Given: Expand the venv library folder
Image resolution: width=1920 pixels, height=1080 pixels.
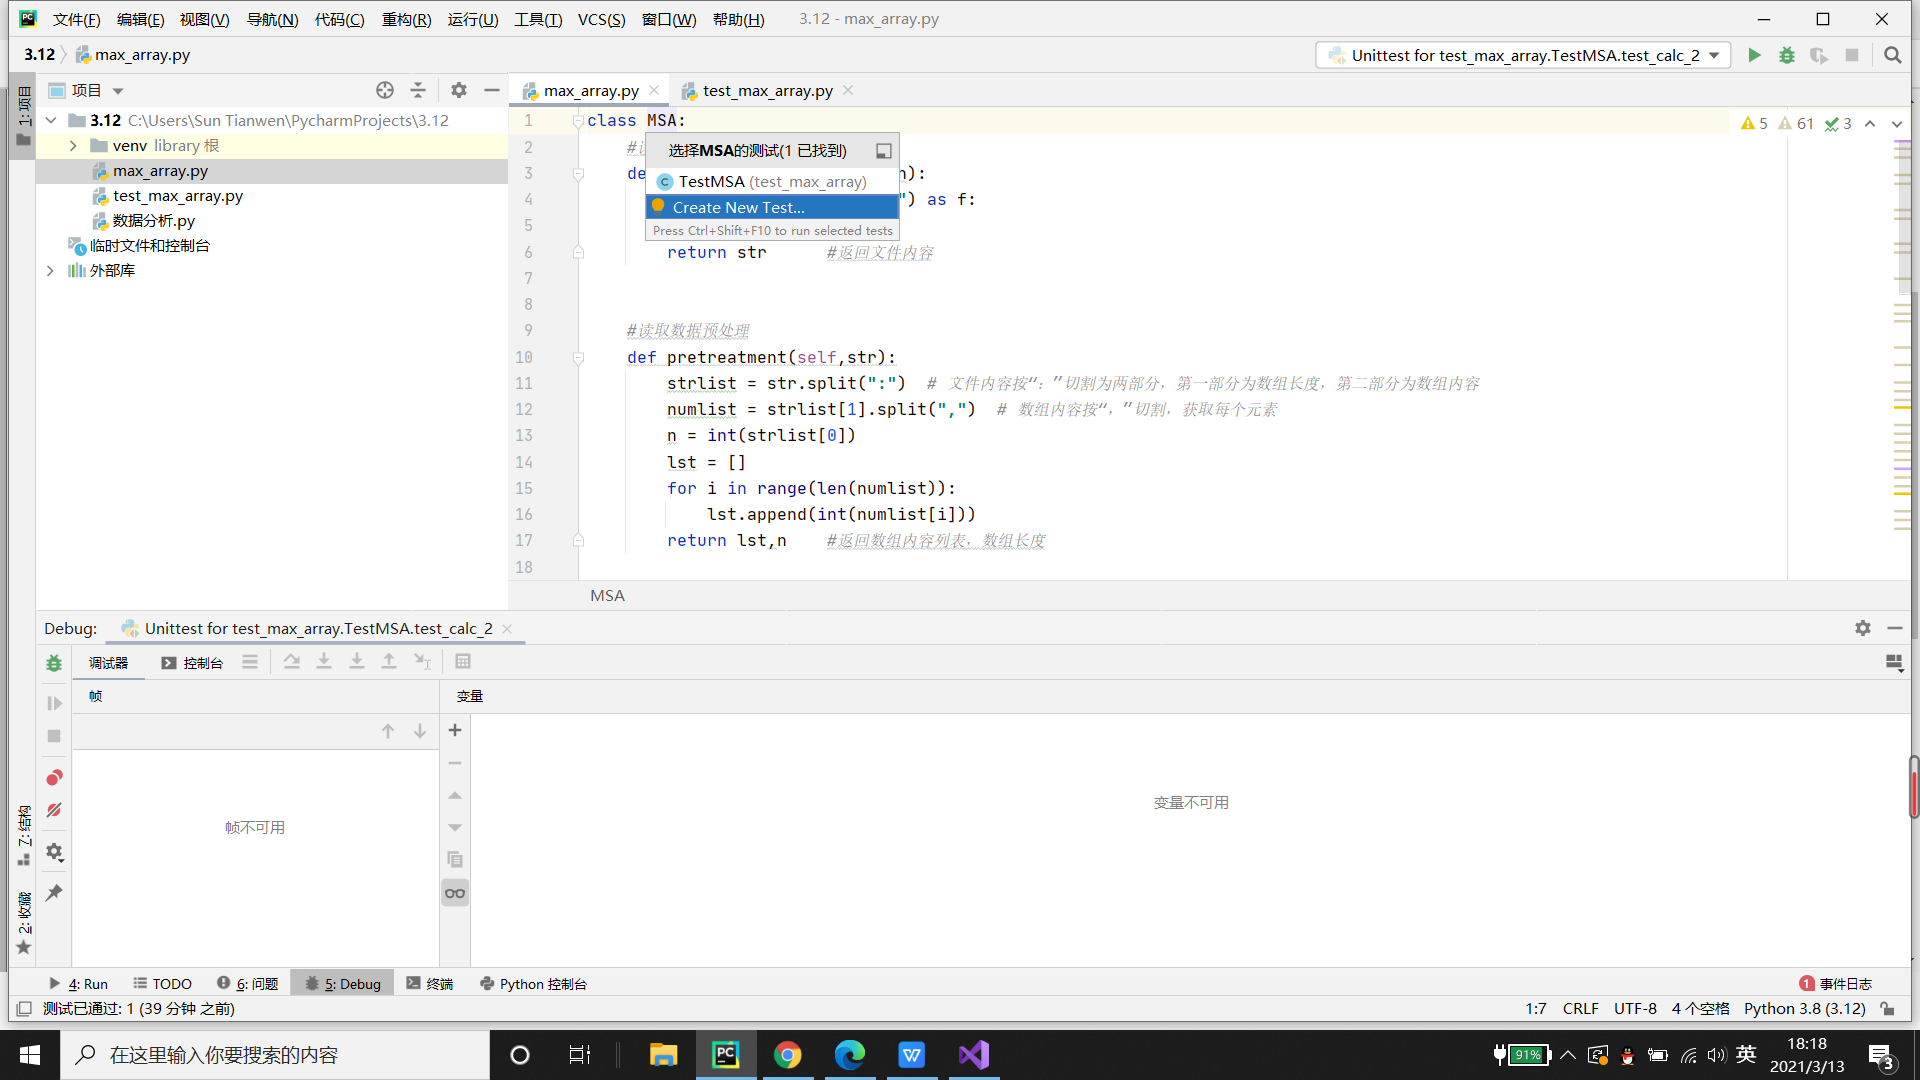Looking at the screenshot, I should point(73,146).
